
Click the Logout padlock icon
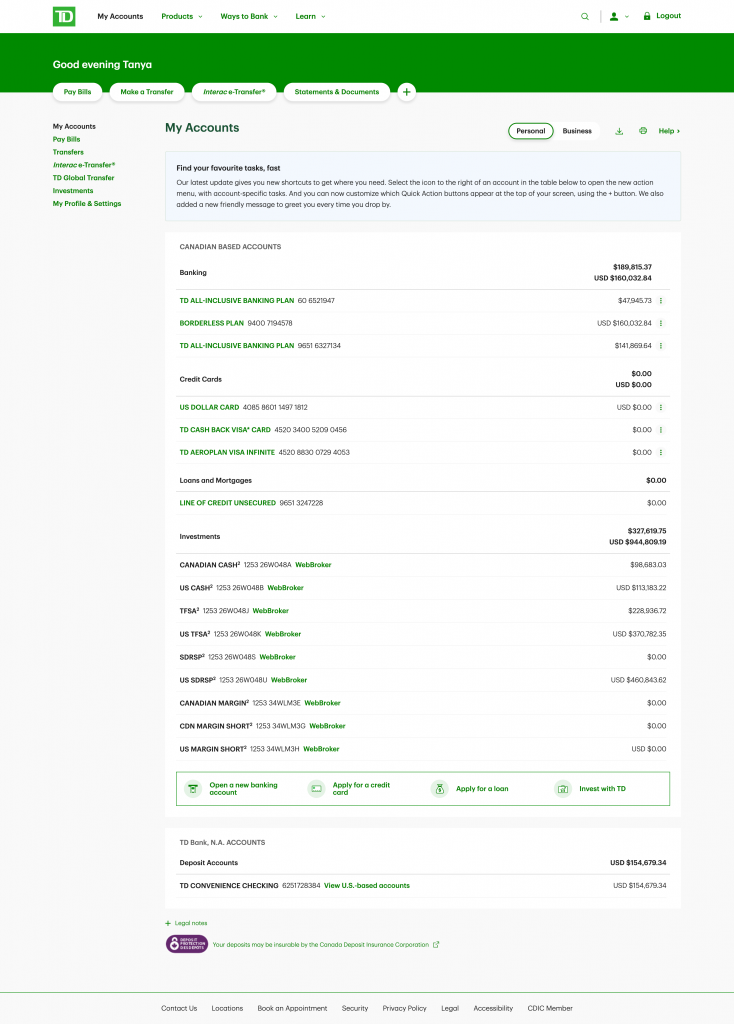coord(647,16)
